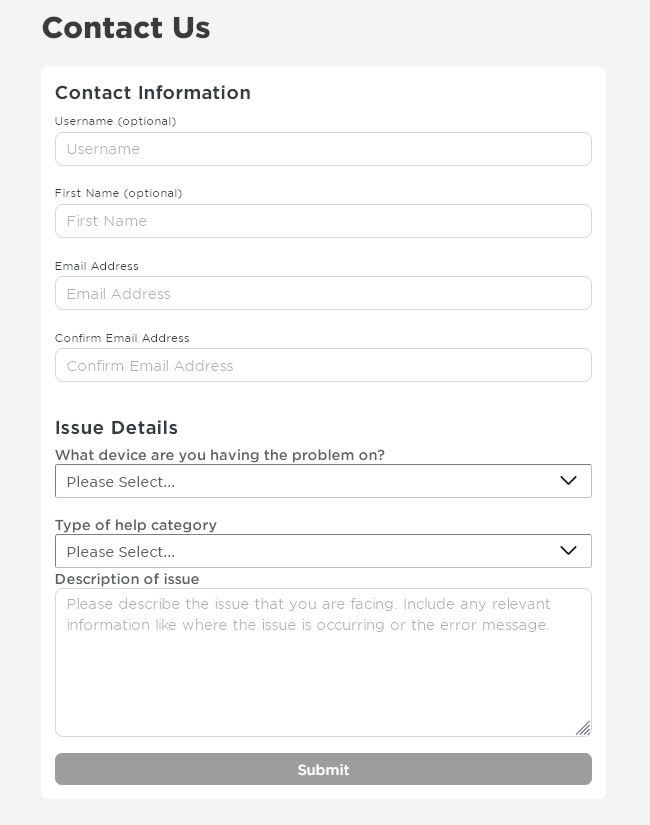Viewport: 650px width, 825px height.
Task: Click the 'Confirm Email Address' label
Action: click(122, 338)
